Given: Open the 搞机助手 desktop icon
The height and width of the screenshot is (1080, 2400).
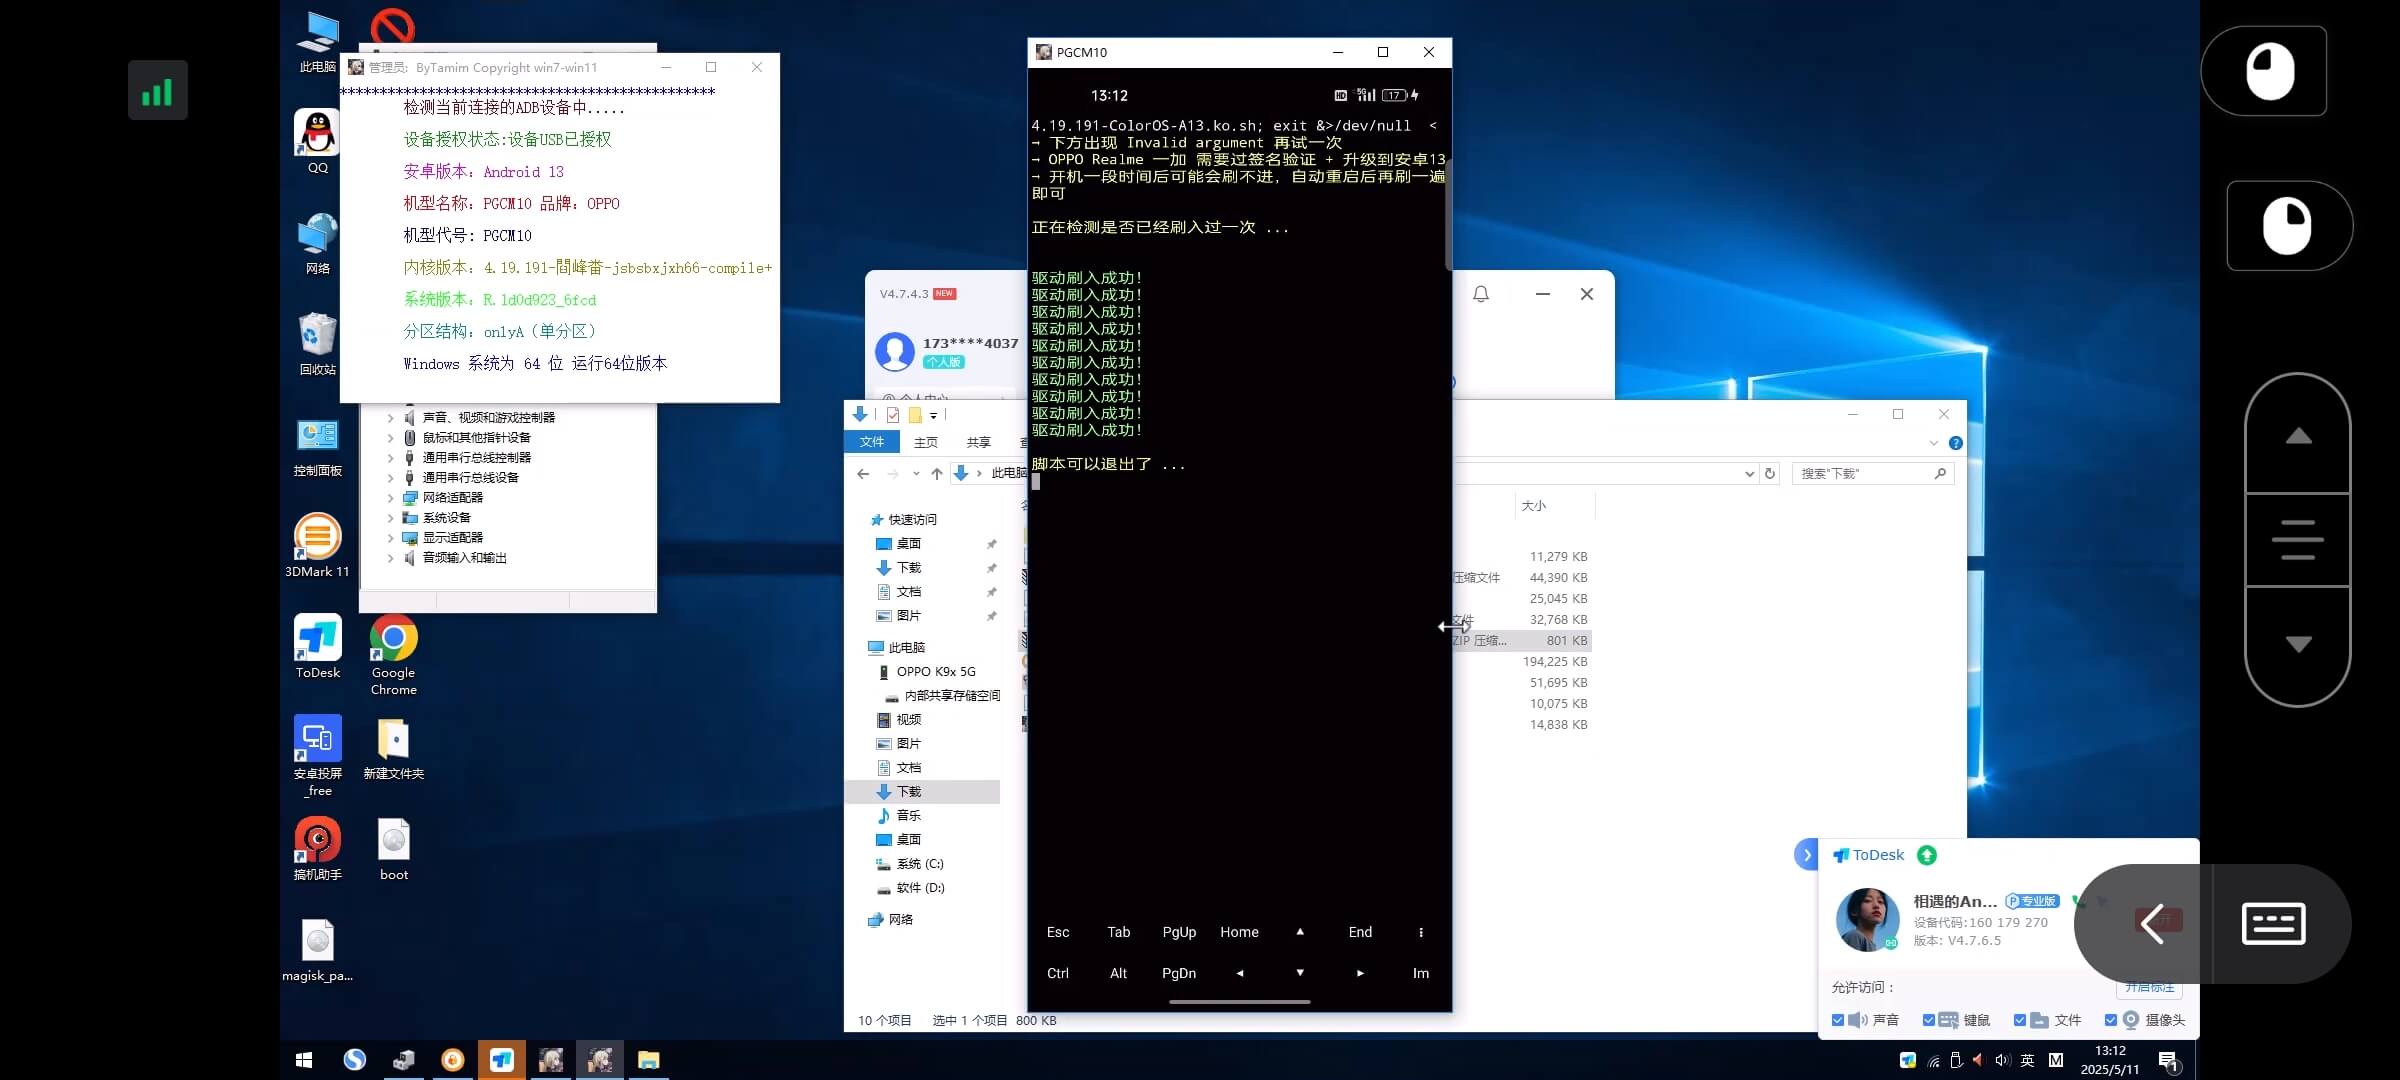Looking at the screenshot, I should pyautogui.click(x=317, y=841).
